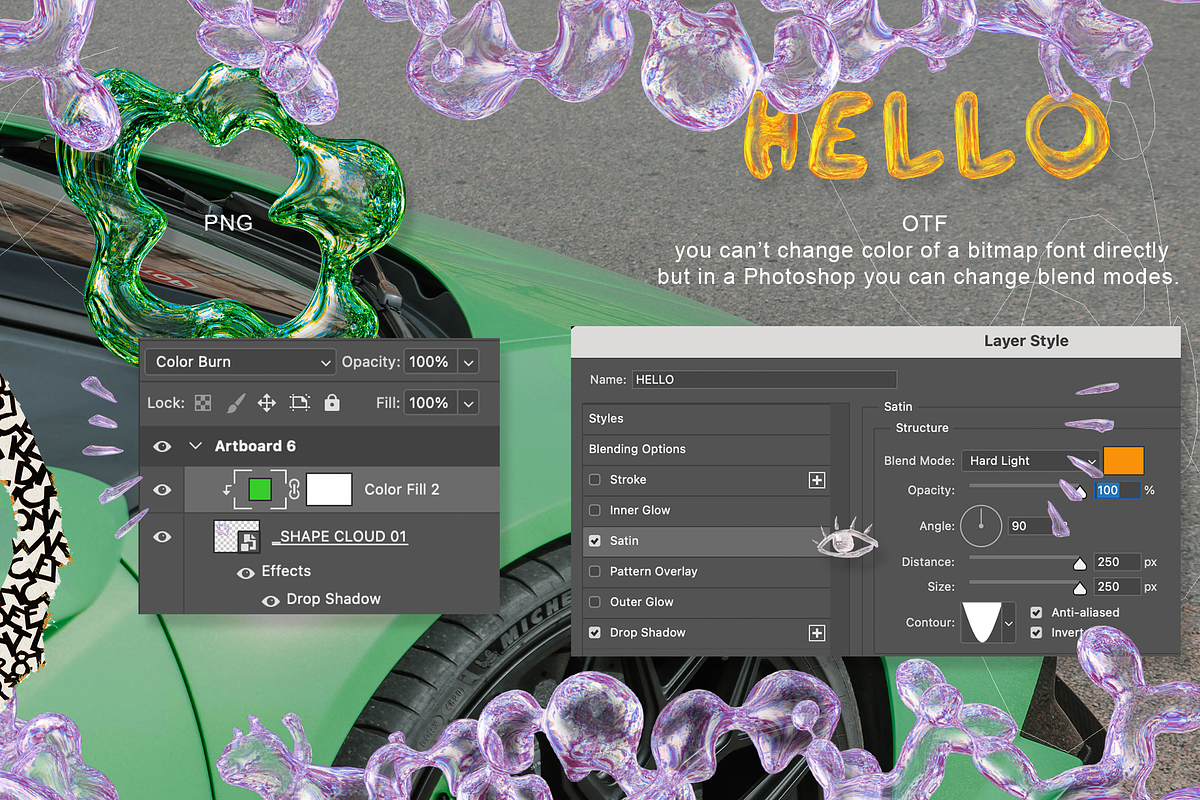Open the layer Opacity dropdown arrow
Image resolution: width=1200 pixels, height=800 pixels.
(x=468, y=362)
